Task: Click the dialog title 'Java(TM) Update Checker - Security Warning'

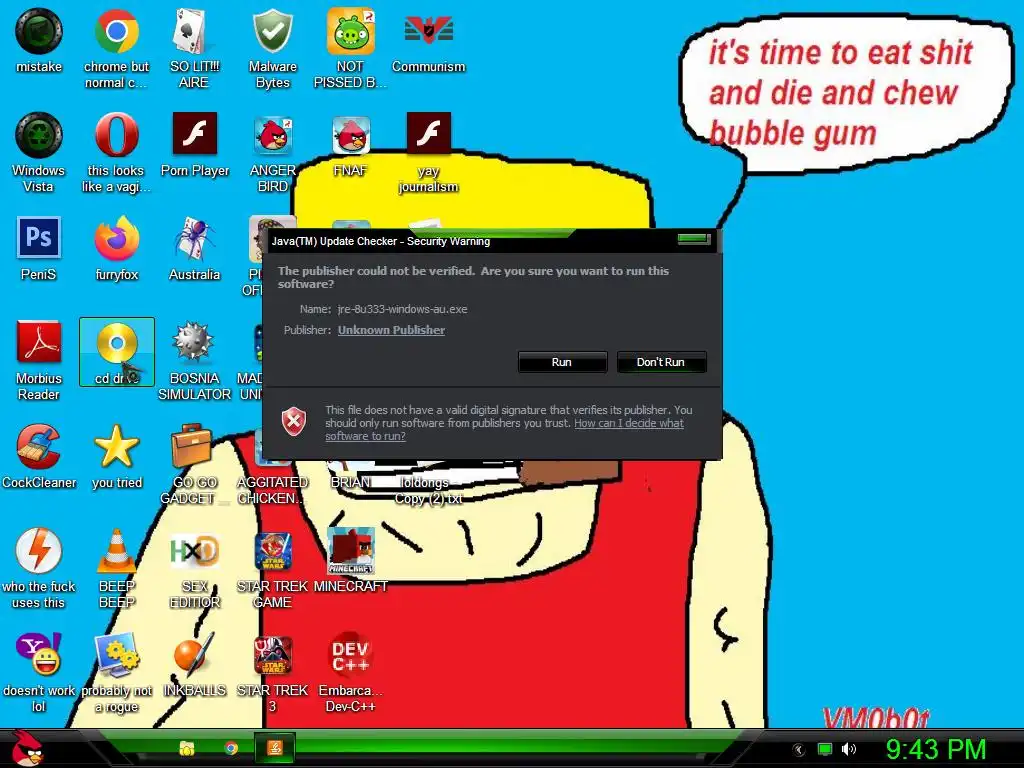Action: [381, 242]
